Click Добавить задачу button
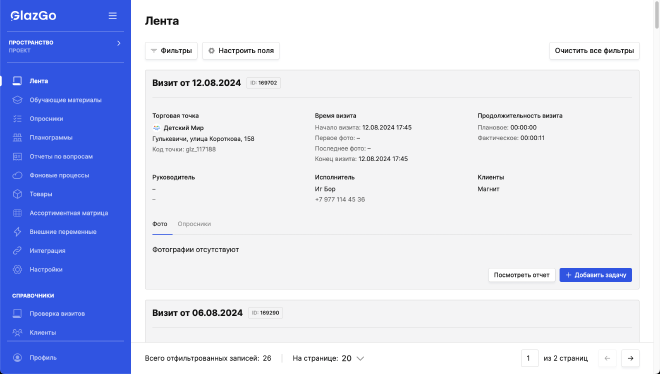The image size is (660, 374). click(596, 275)
